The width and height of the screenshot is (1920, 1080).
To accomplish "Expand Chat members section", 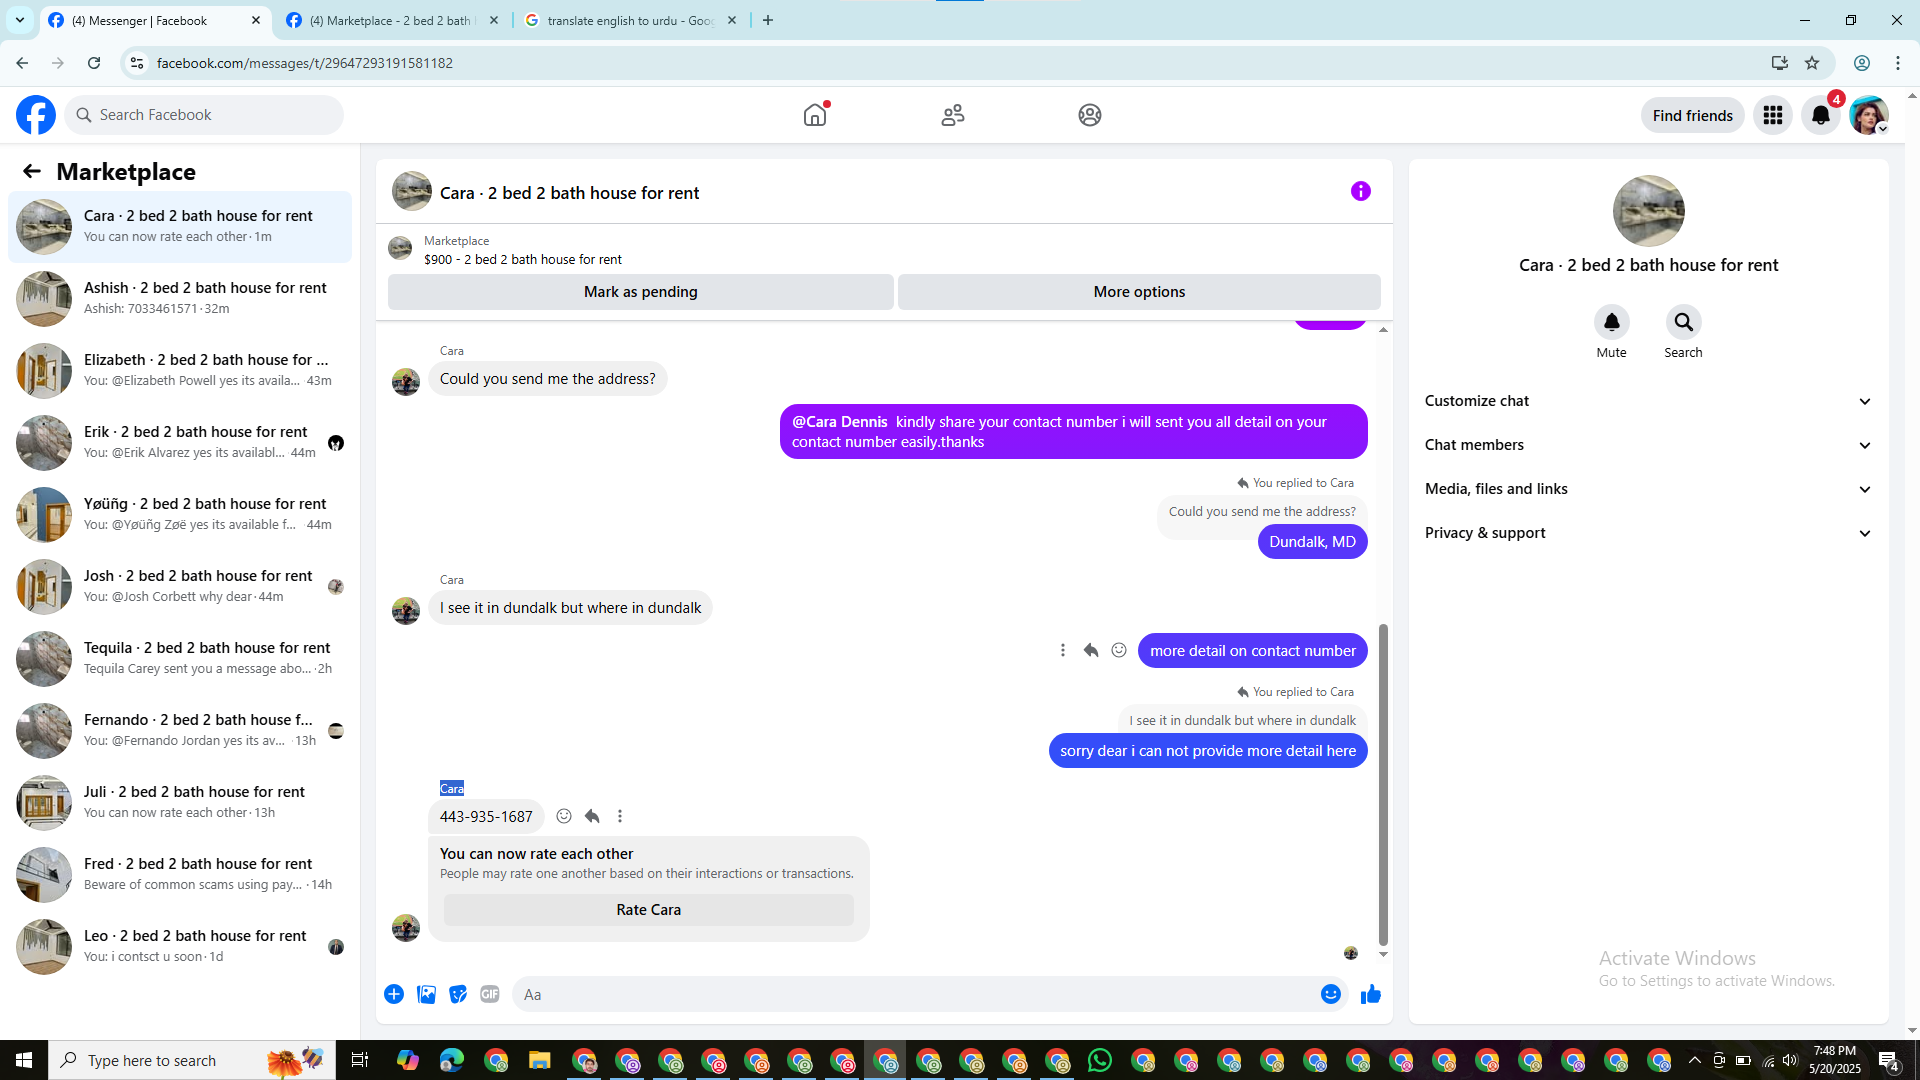I will click(x=1647, y=445).
